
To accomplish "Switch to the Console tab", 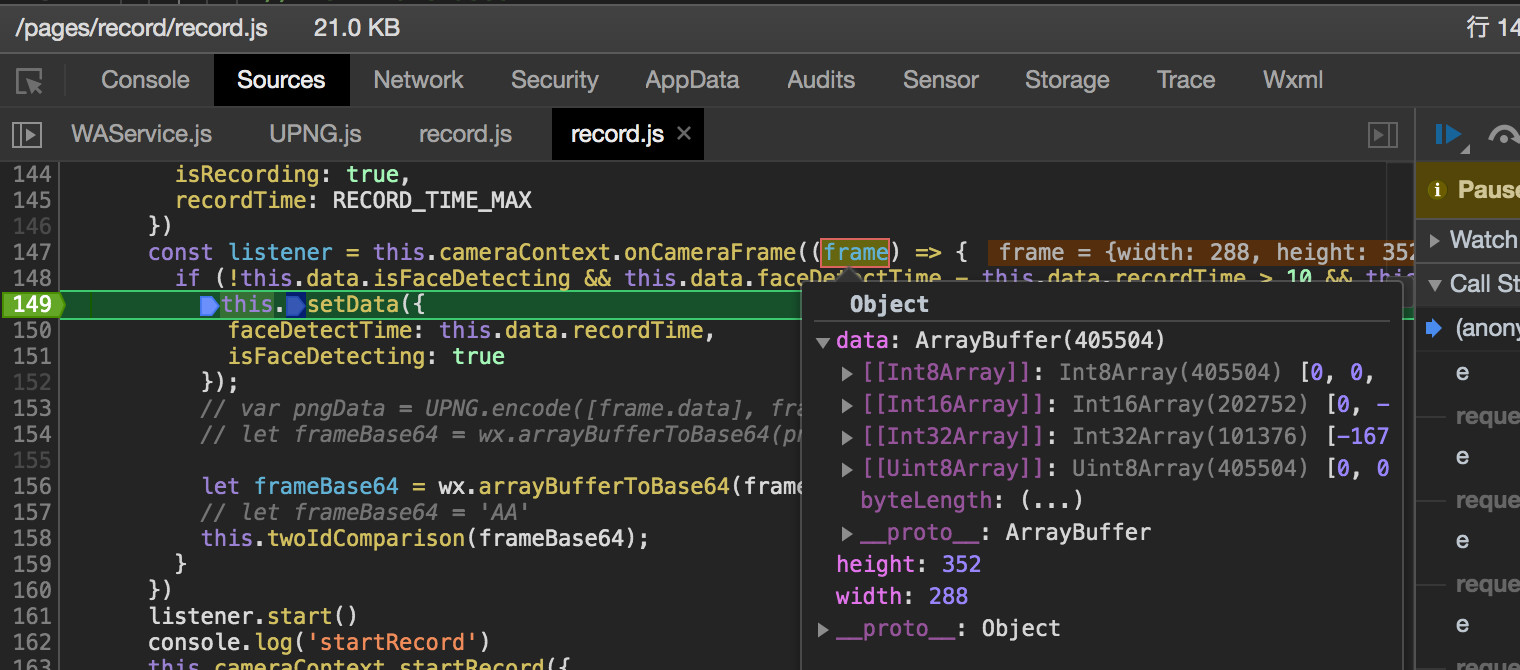I will point(145,80).
